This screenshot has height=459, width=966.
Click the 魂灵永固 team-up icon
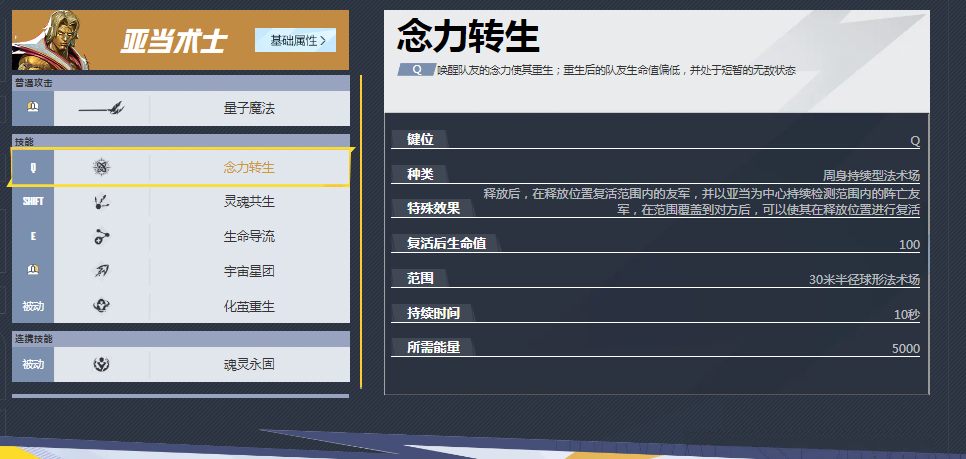[x=101, y=365]
